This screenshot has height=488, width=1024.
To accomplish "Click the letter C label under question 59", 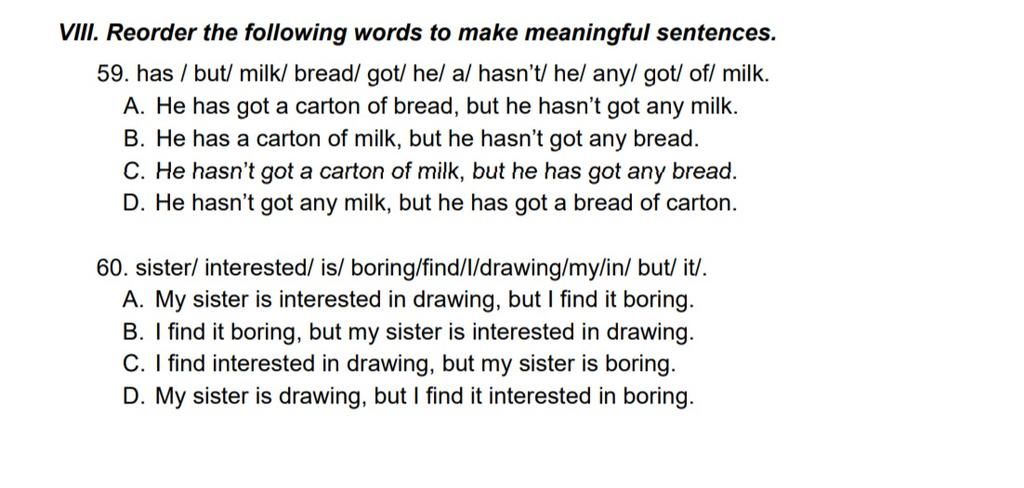I will 133,171.
